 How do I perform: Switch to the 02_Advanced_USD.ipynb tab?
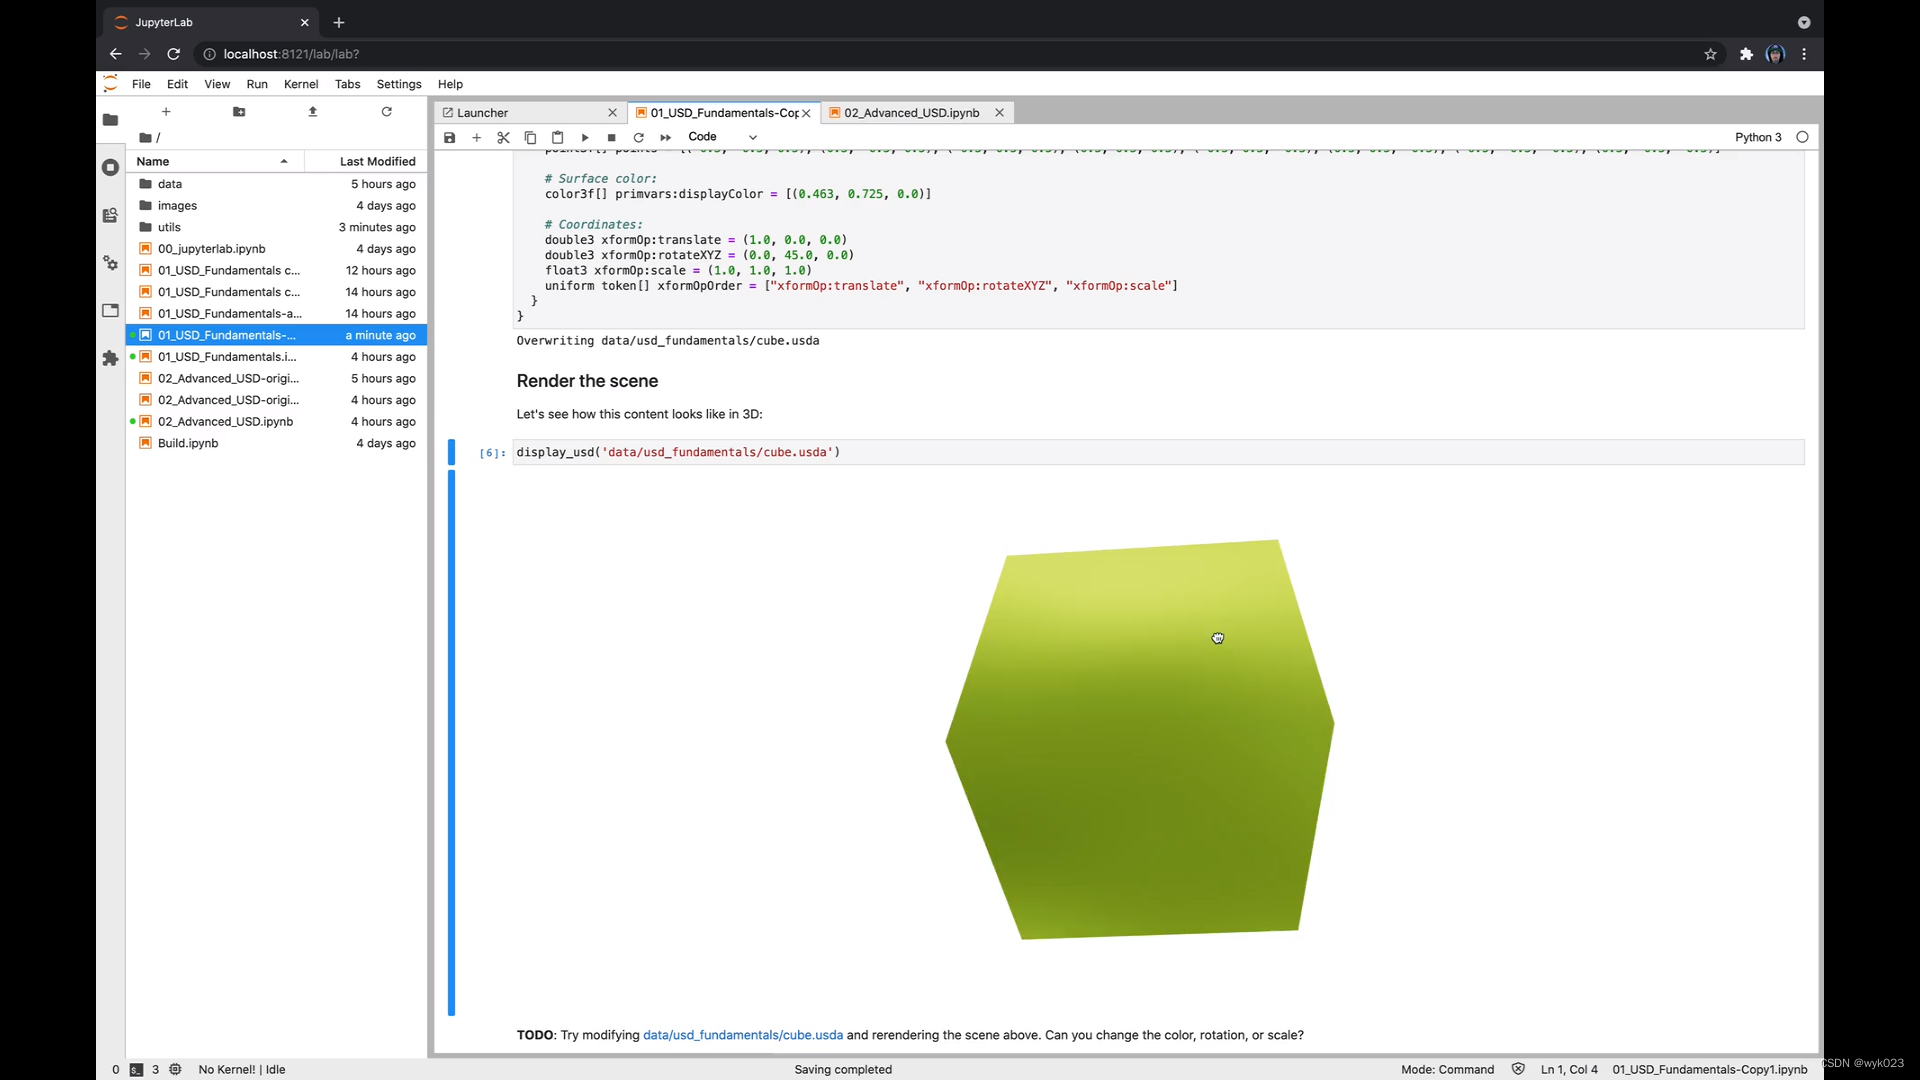pos(911,113)
